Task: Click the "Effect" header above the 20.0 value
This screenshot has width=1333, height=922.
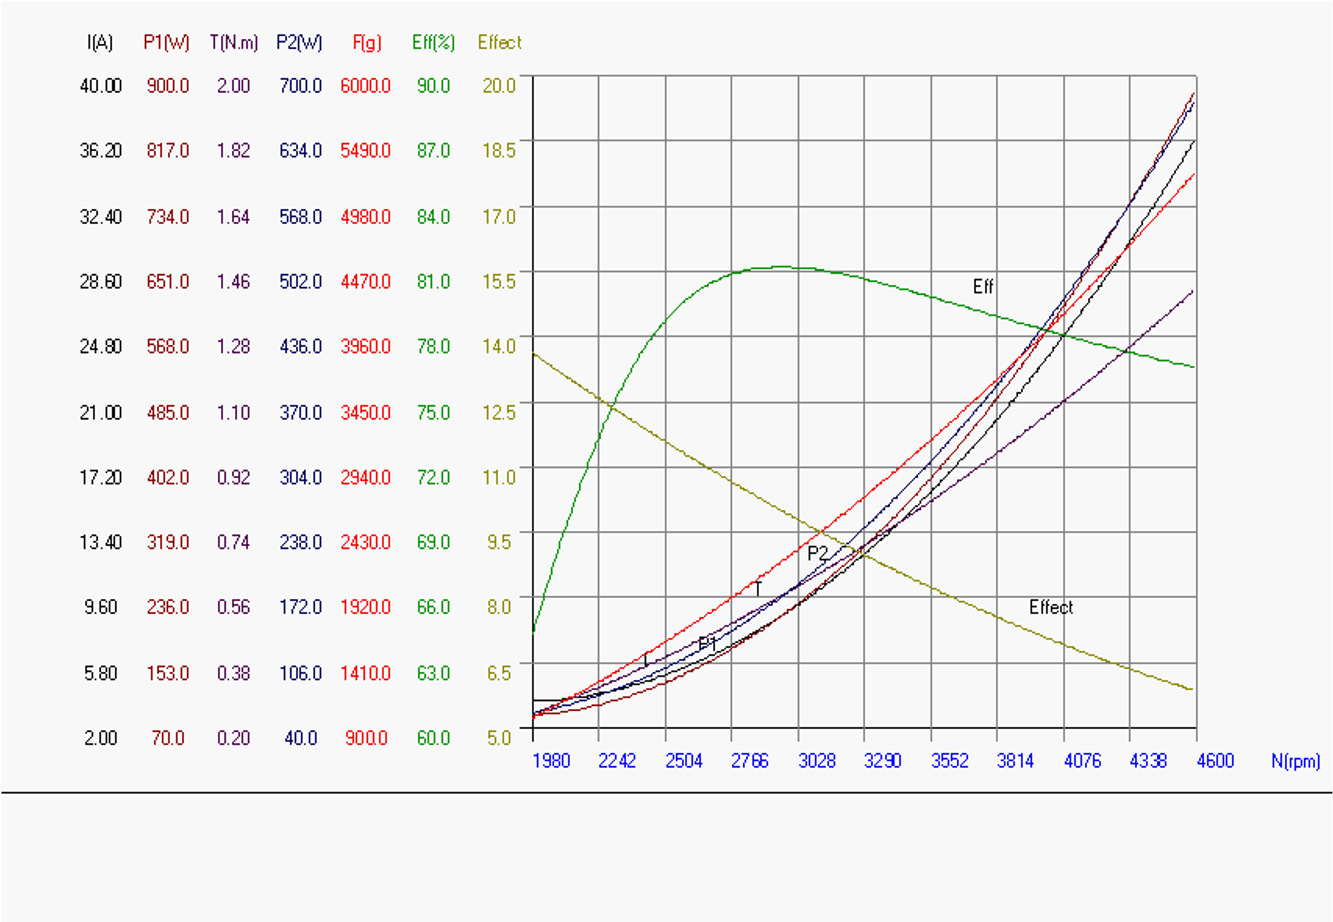Action: [499, 43]
